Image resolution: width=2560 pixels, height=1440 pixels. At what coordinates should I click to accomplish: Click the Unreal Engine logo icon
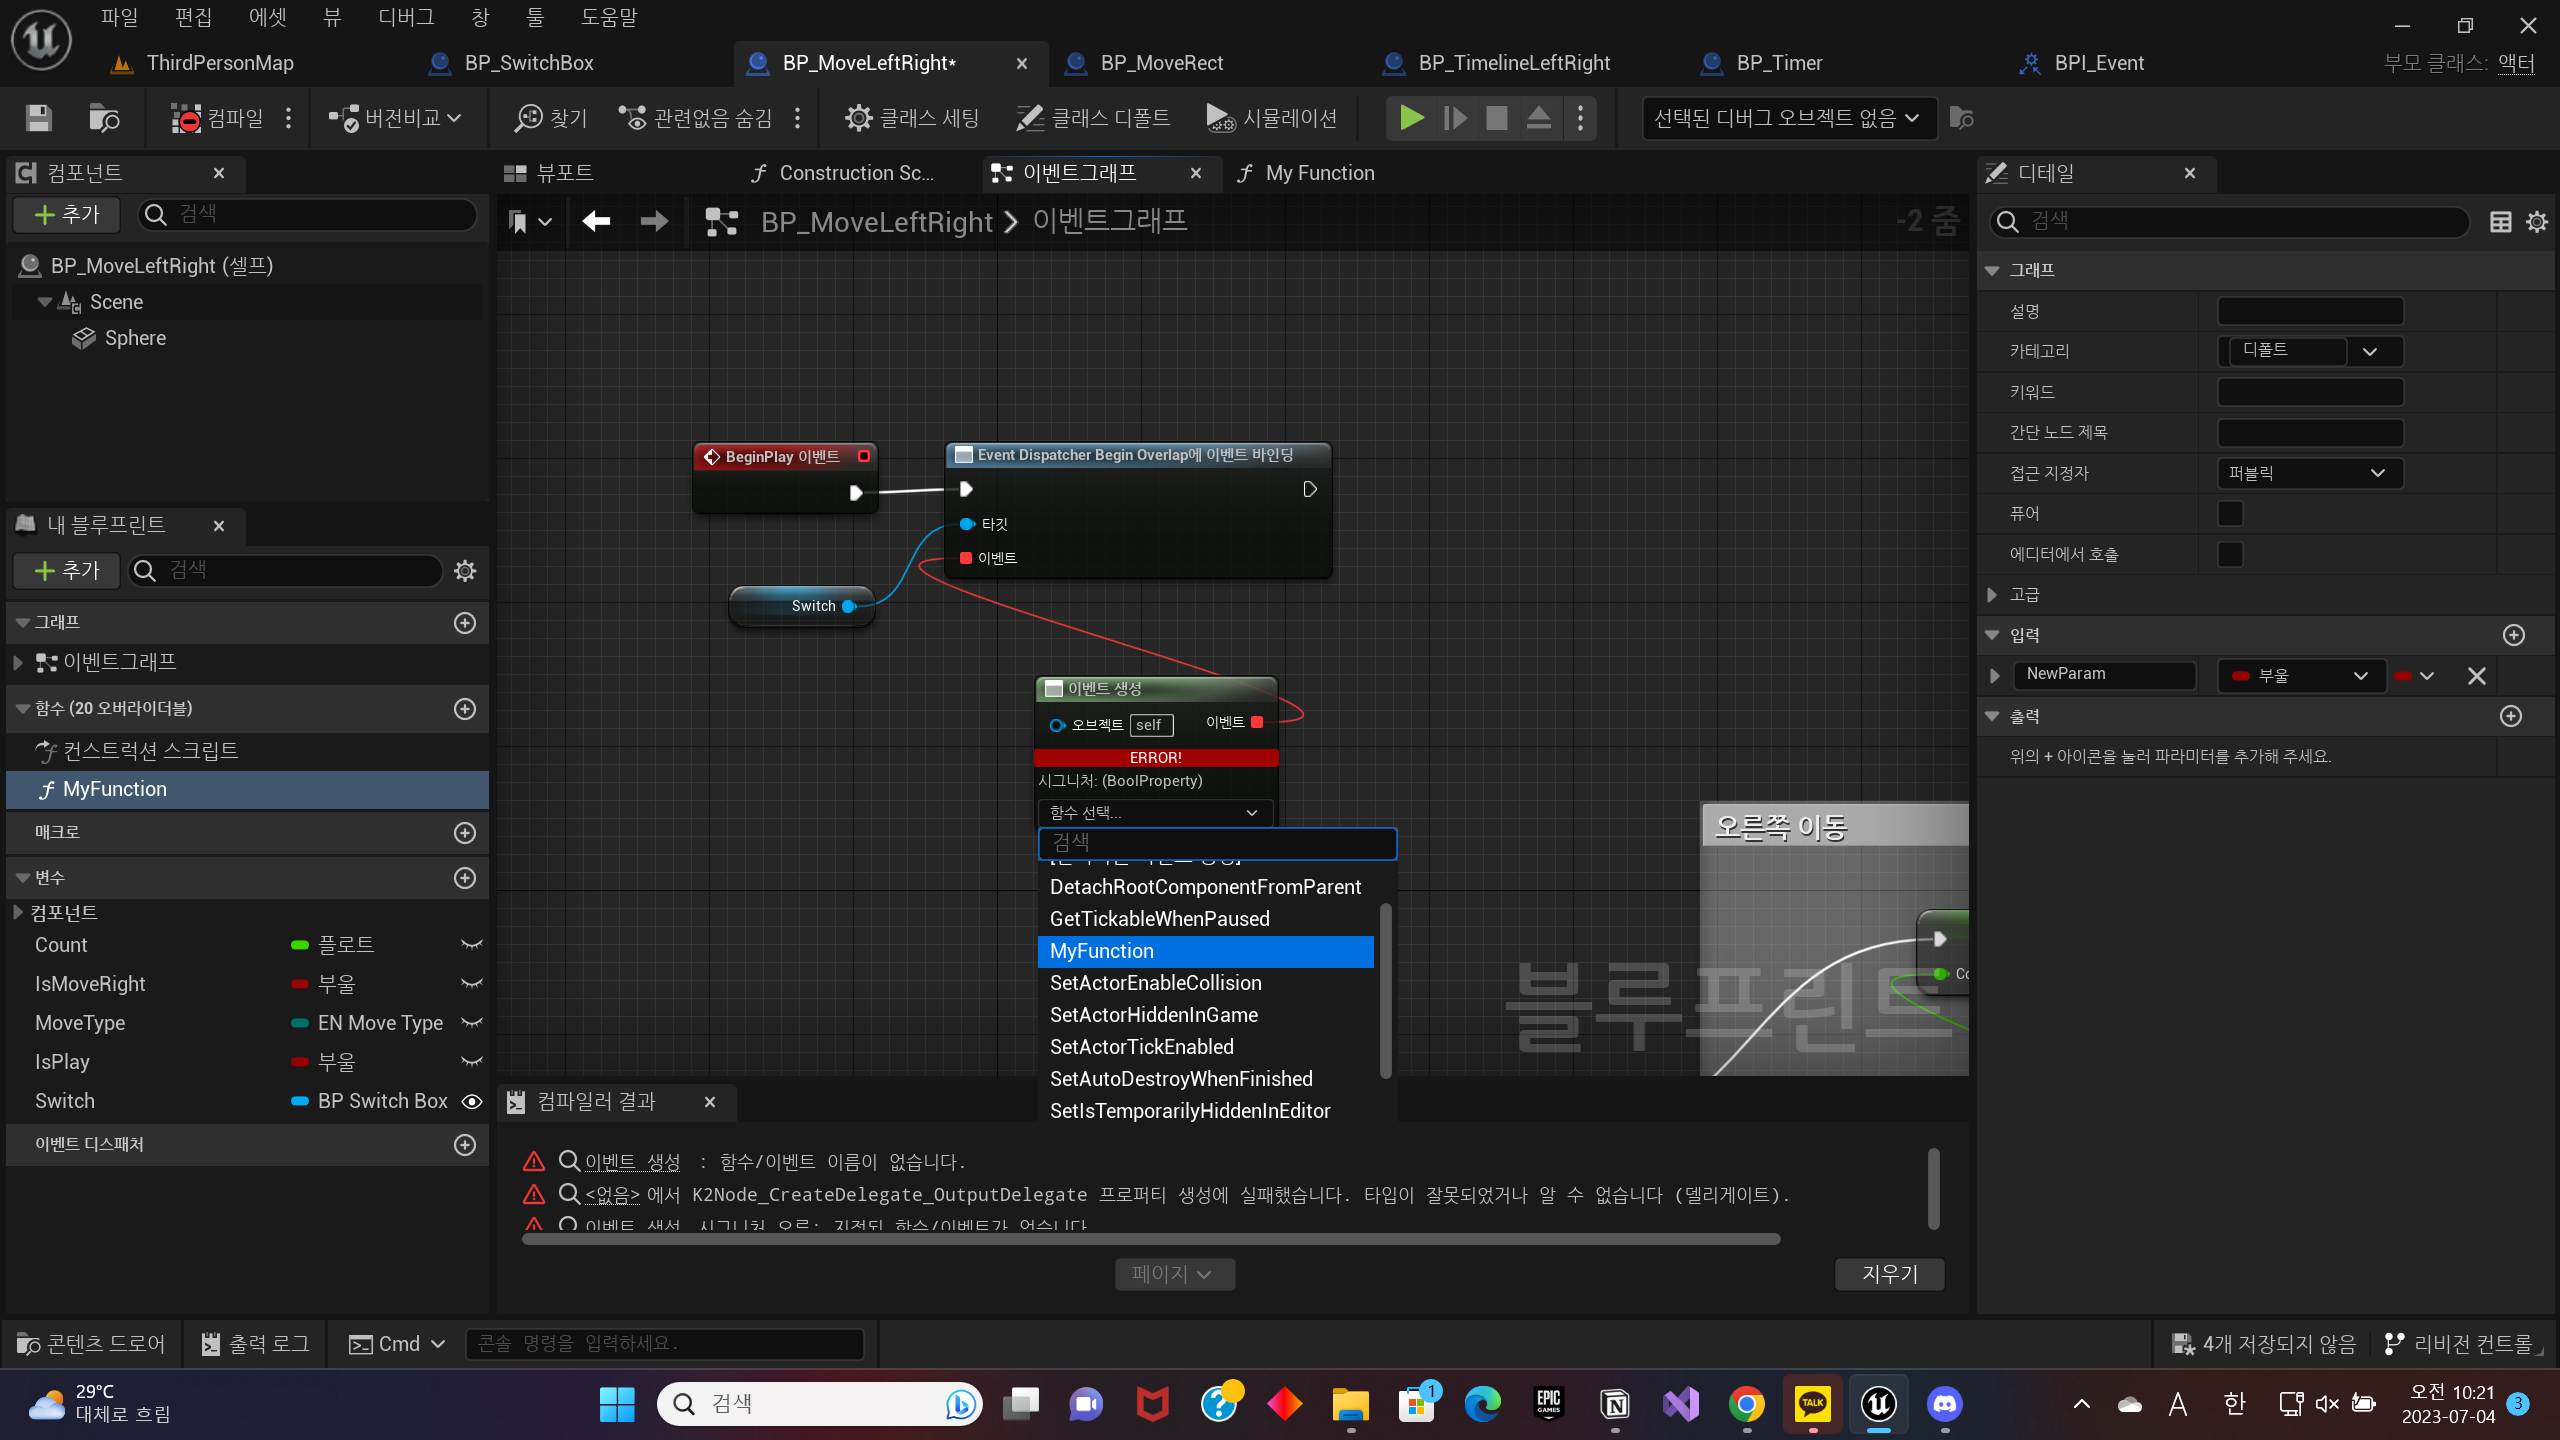(x=41, y=40)
